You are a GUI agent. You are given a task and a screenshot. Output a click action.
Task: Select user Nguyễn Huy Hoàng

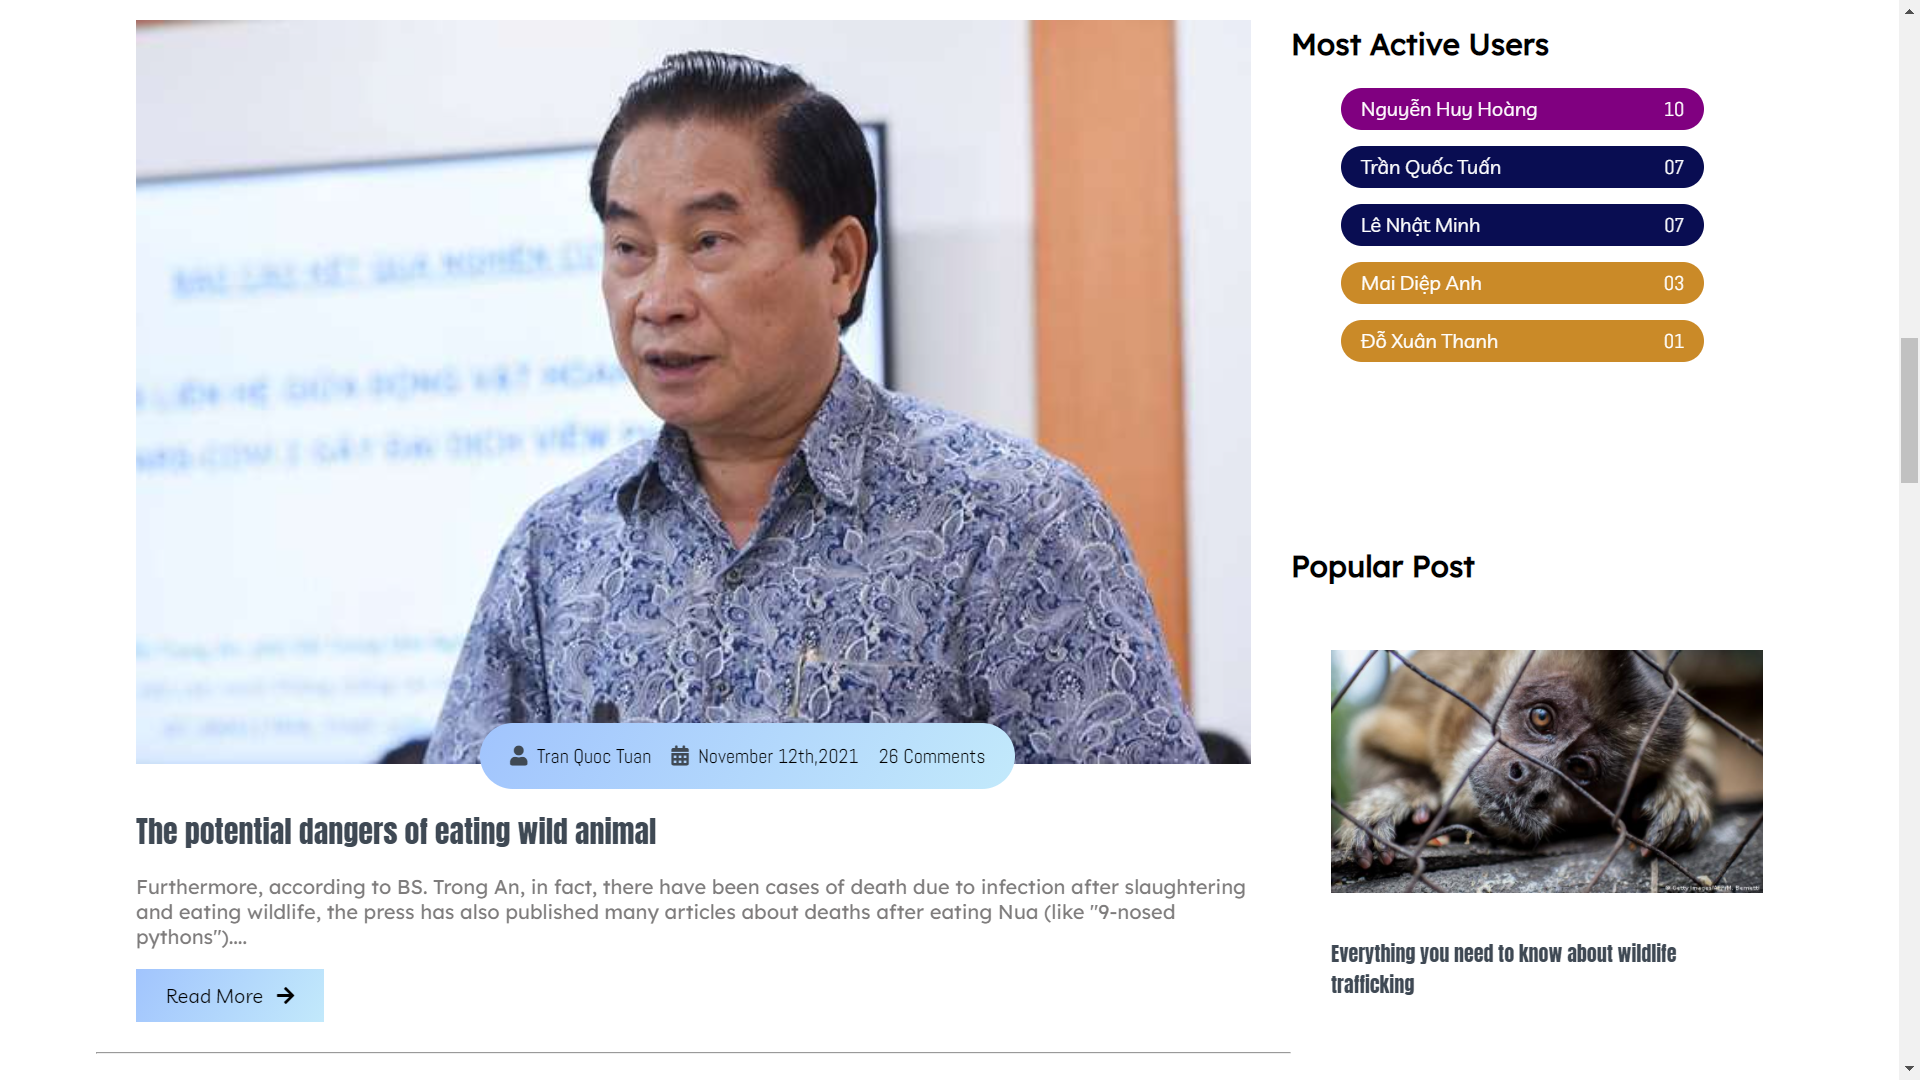pyautogui.click(x=1522, y=109)
